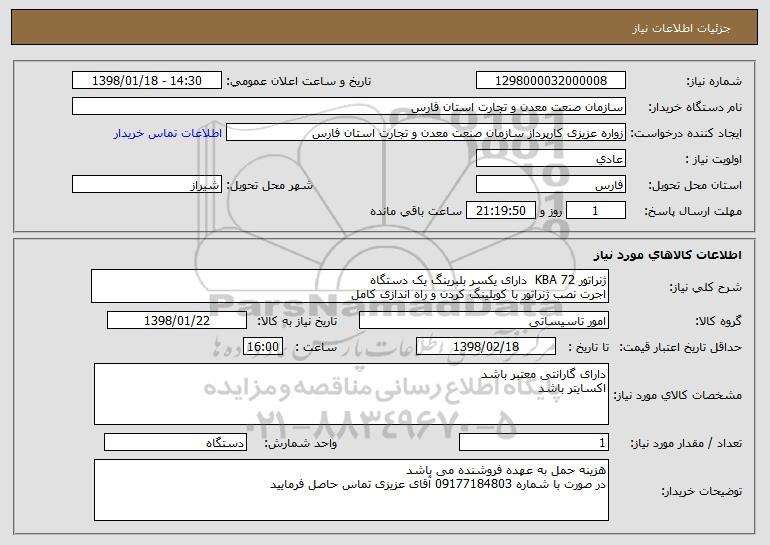
Task: Click the تاریخ نیاز به کالا label
Action: pyautogui.click(x=297, y=321)
